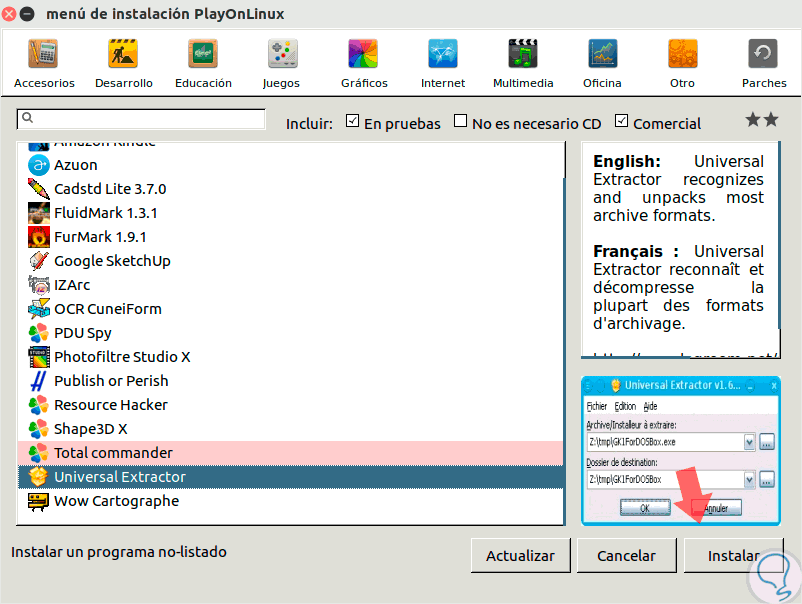Click the Cancelar button
This screenshot has height=604, width=802.
point(627,555)
